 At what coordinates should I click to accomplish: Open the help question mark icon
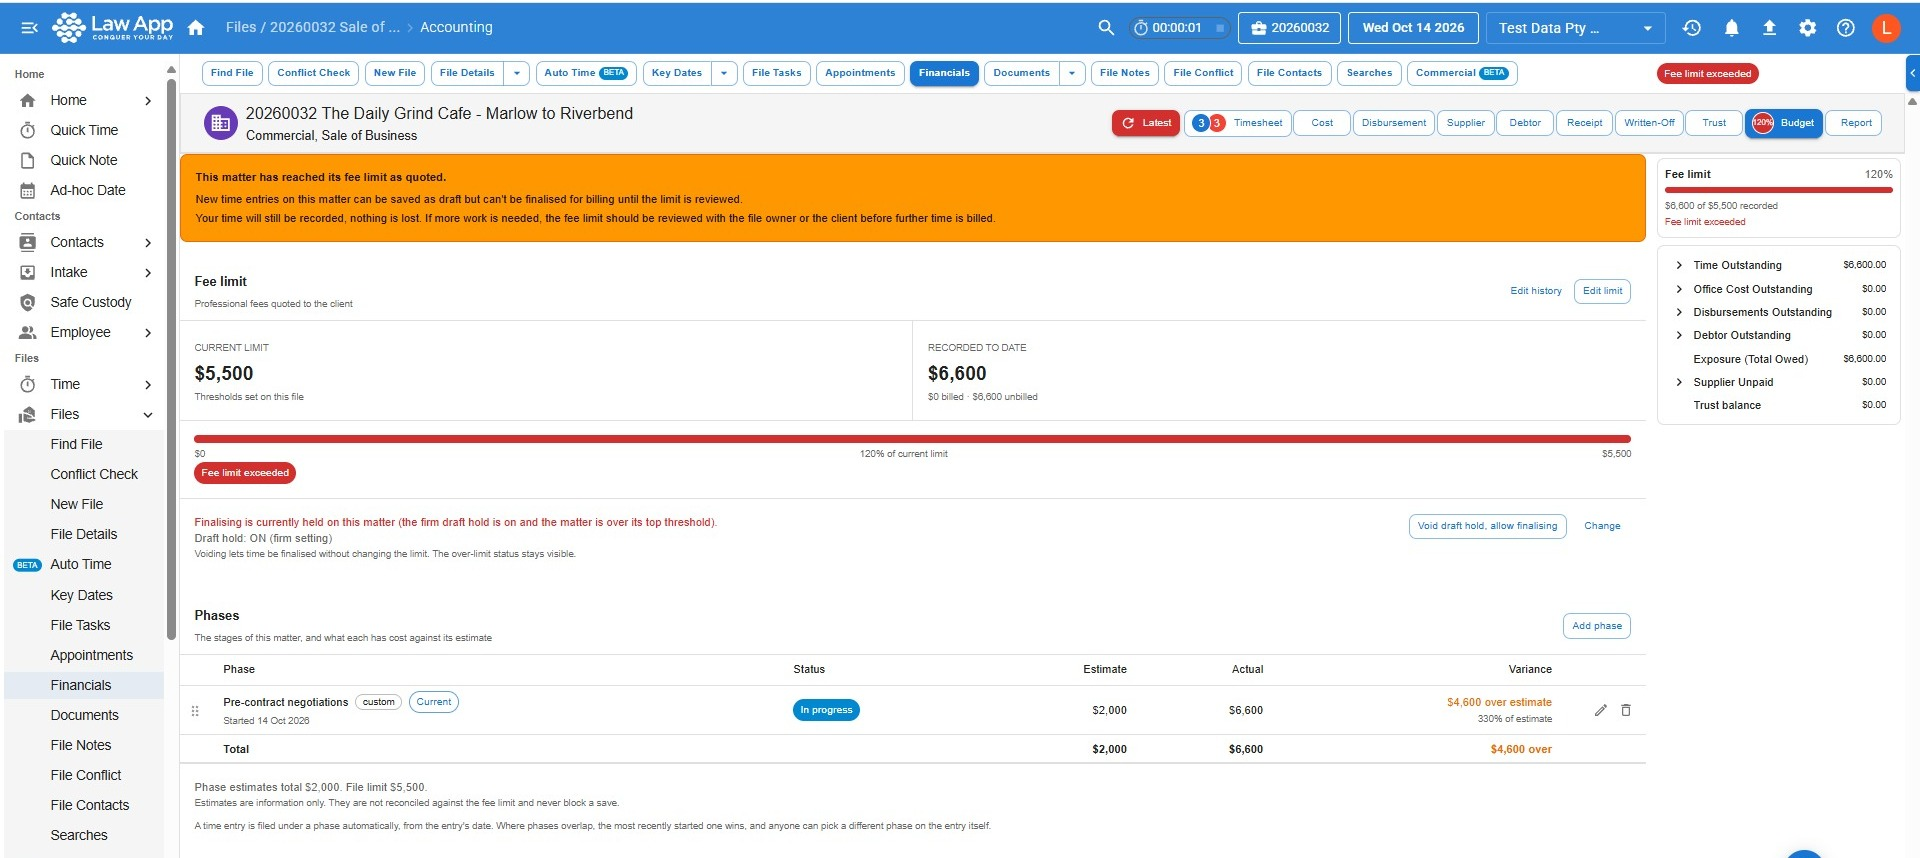pos(1846,28)
